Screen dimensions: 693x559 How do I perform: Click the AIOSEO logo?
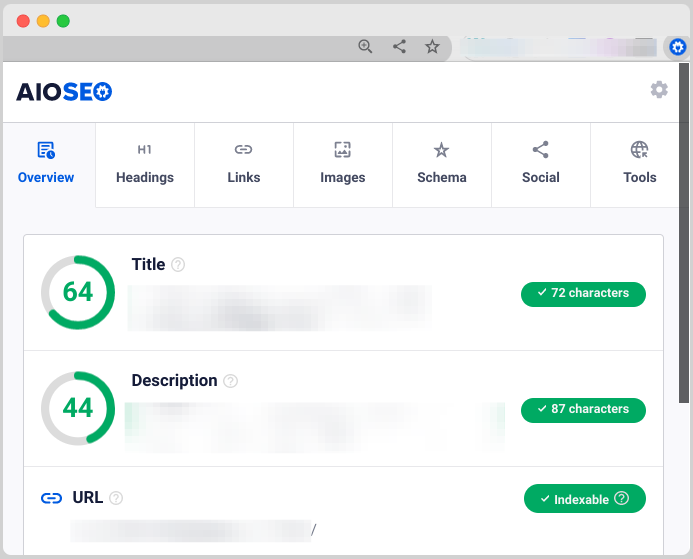coord(64,92)
